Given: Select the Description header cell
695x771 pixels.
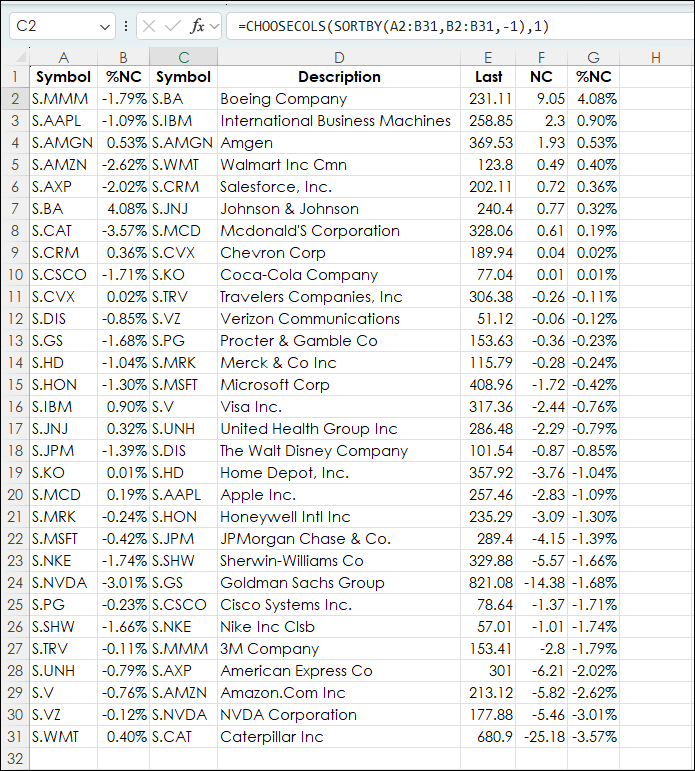Looking at the screenshot, I should pos(339,77).
